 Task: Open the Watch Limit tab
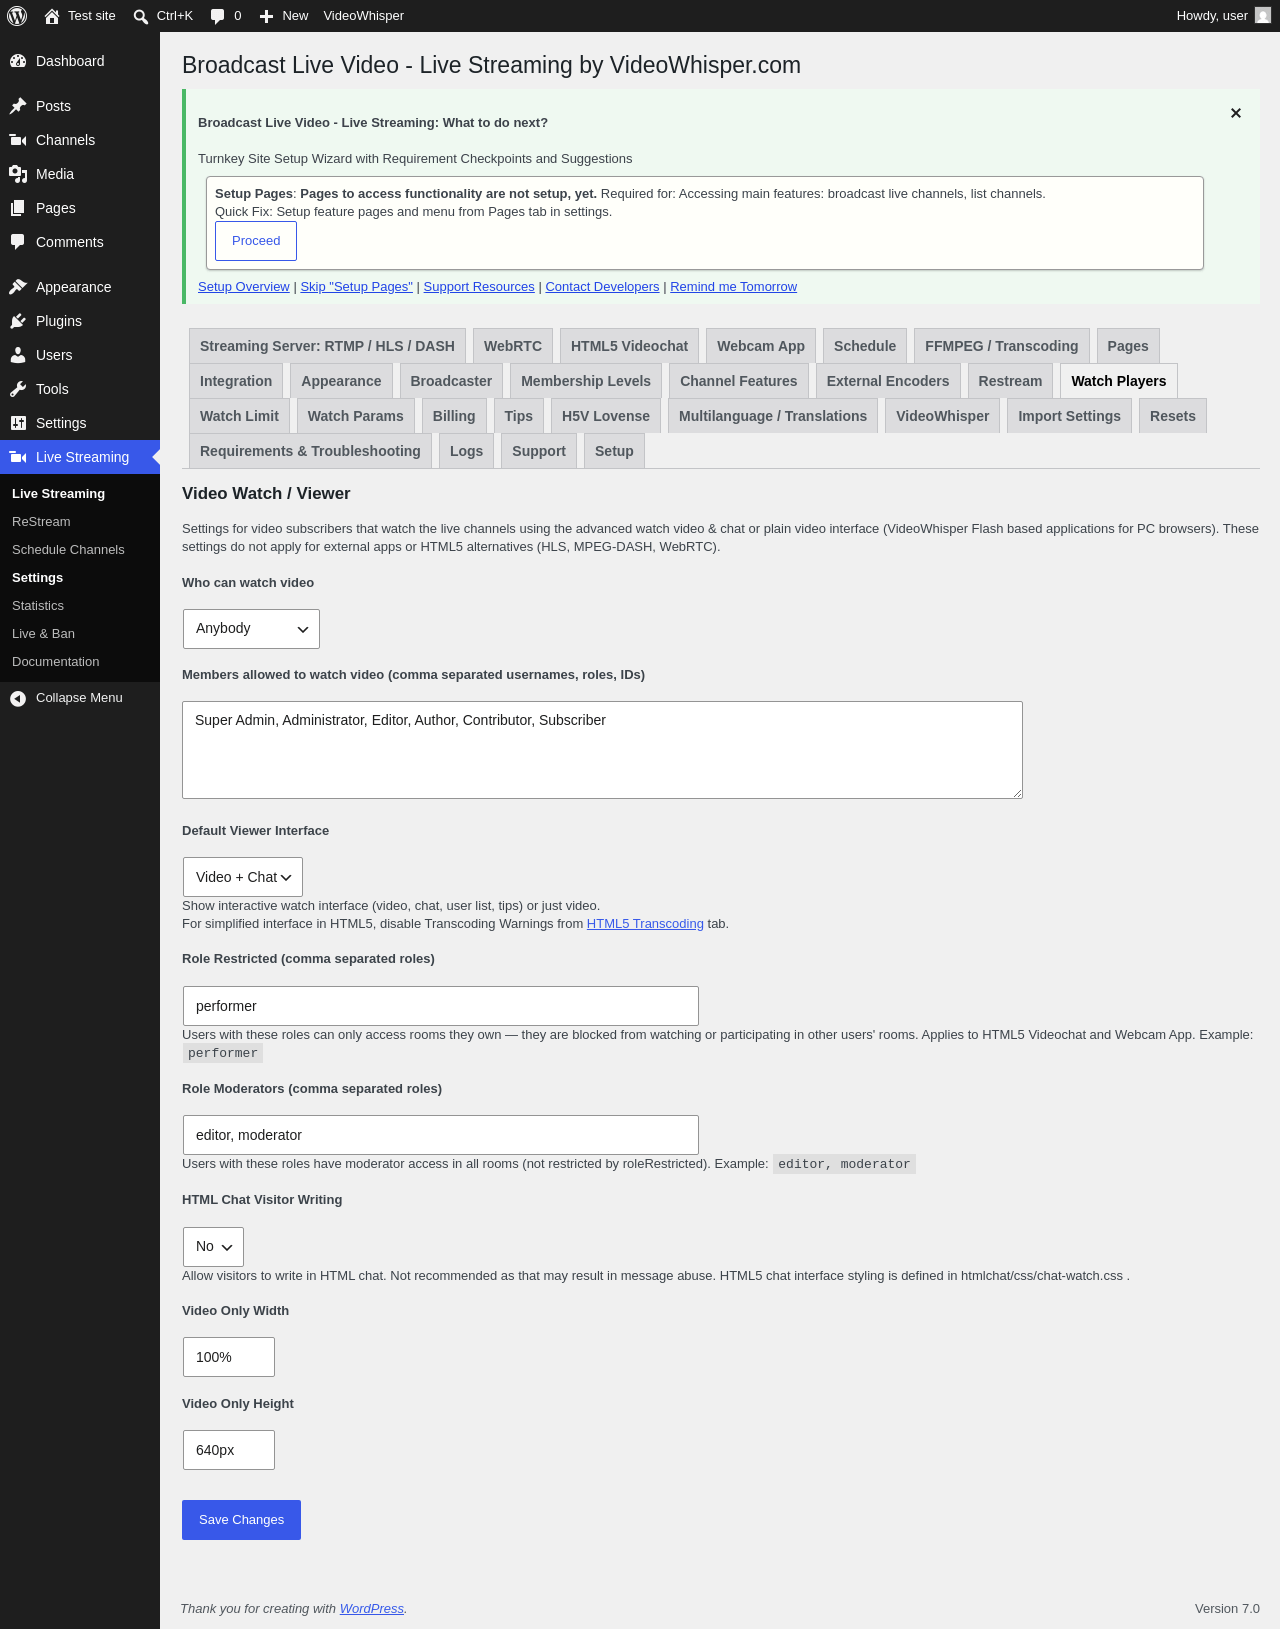coord(240,416)
